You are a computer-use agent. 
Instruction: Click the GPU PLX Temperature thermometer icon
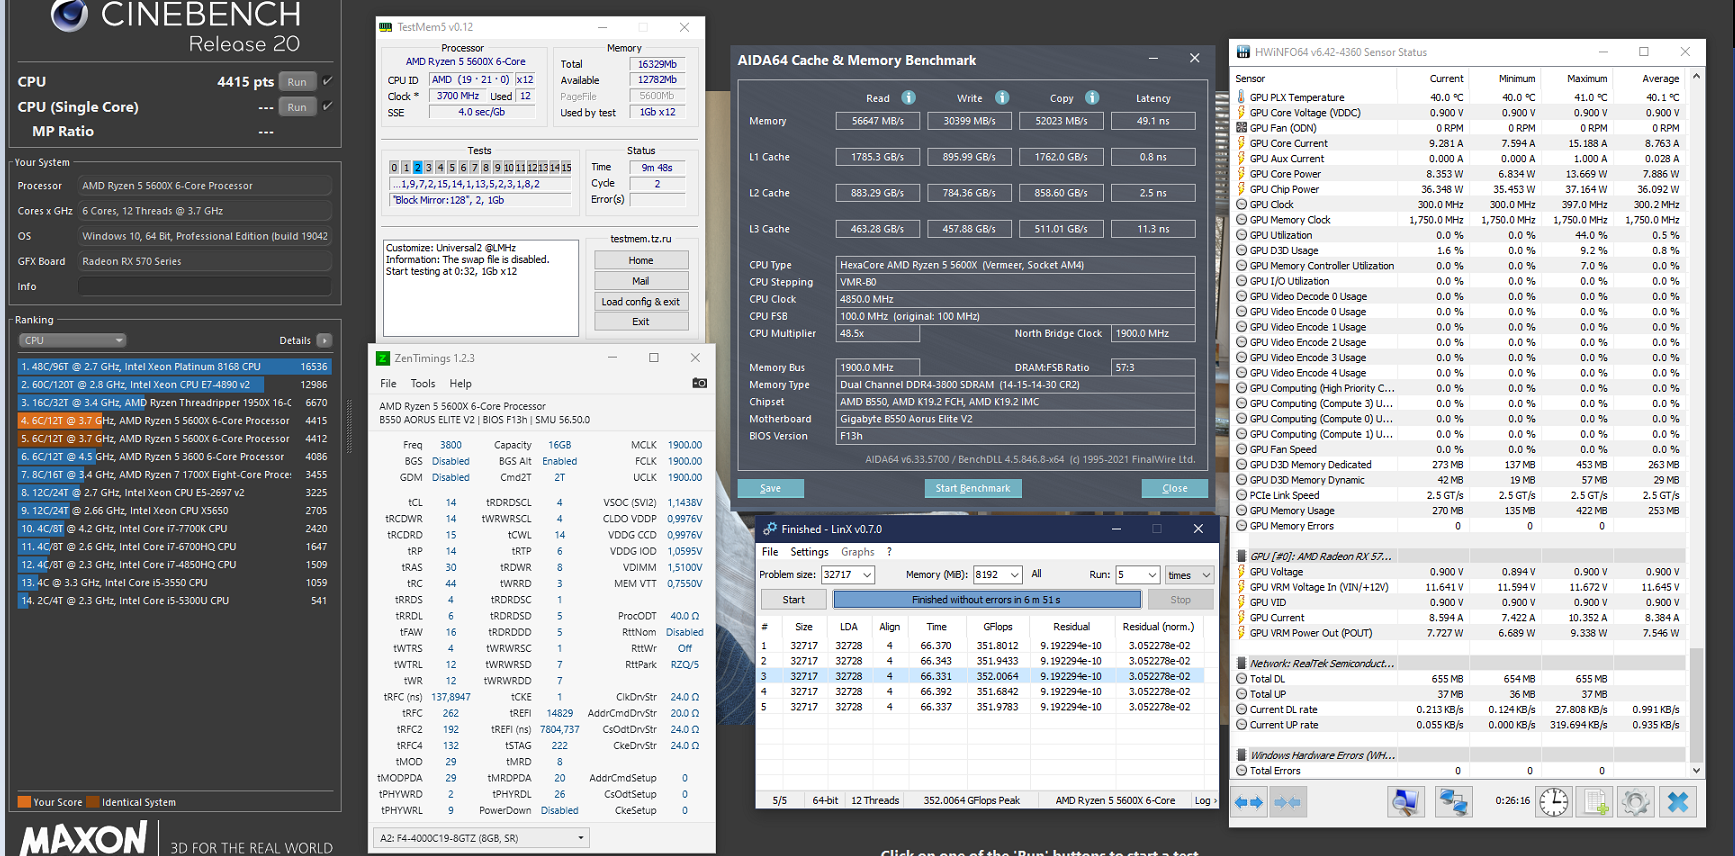pos(1241,97)
